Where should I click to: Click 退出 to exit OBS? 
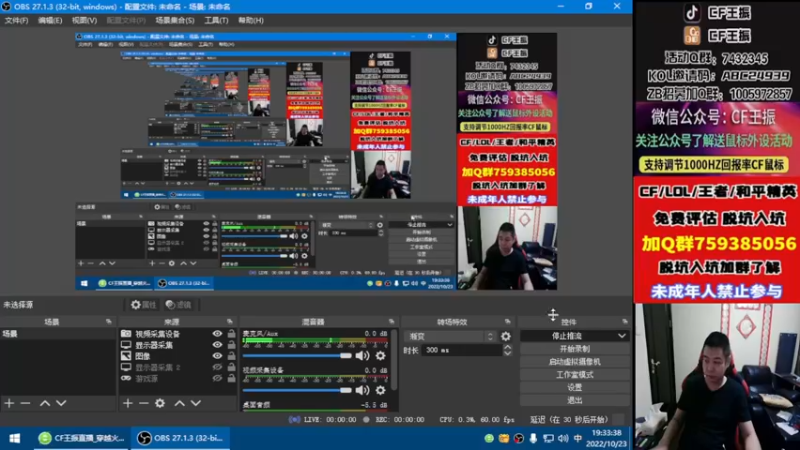click(574, 400)
